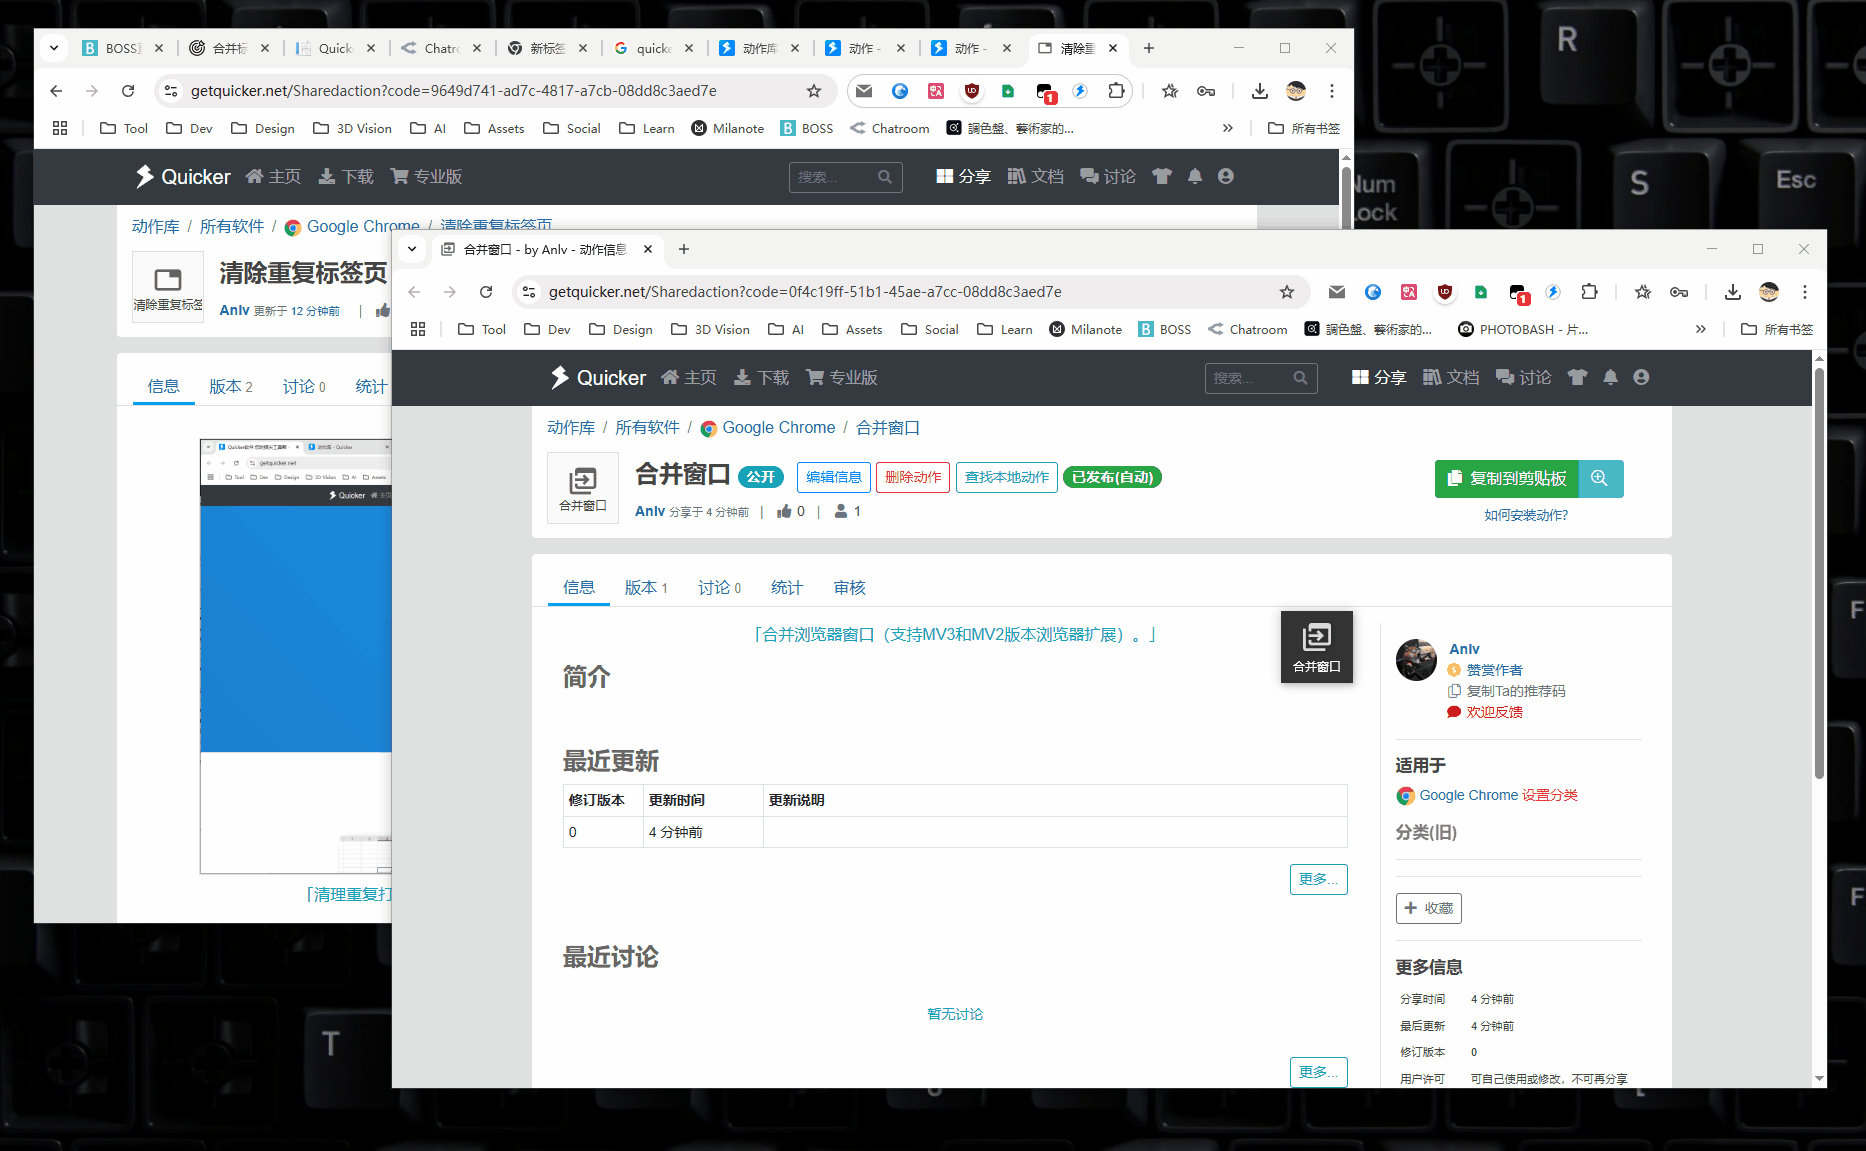Open 所有书签 folder in front window
Image resolution: width=1866 pixels, height=1151 pixels.
coord(1777,329)
